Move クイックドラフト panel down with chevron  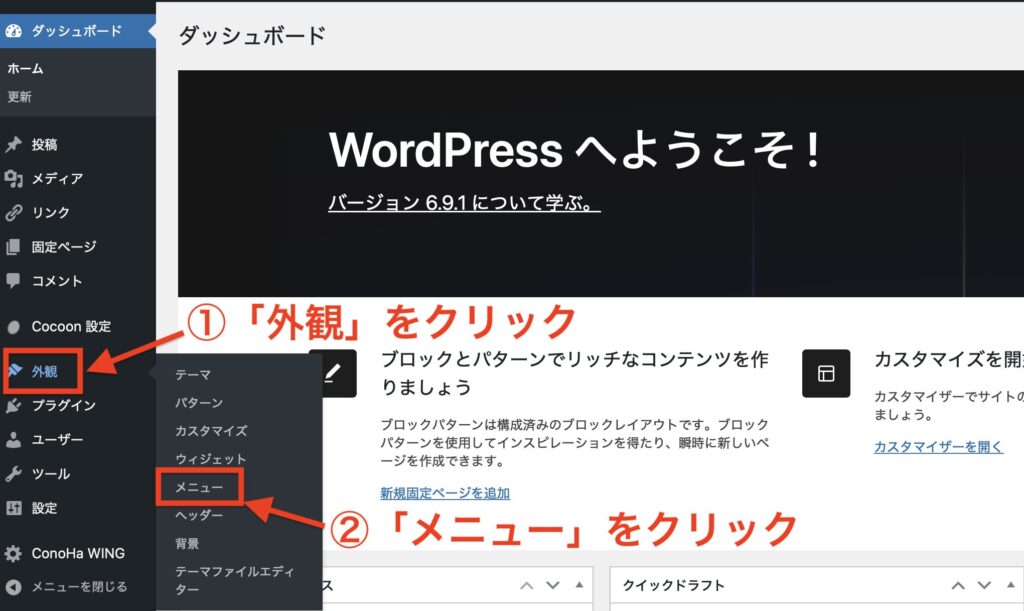(x=985, y=585)
